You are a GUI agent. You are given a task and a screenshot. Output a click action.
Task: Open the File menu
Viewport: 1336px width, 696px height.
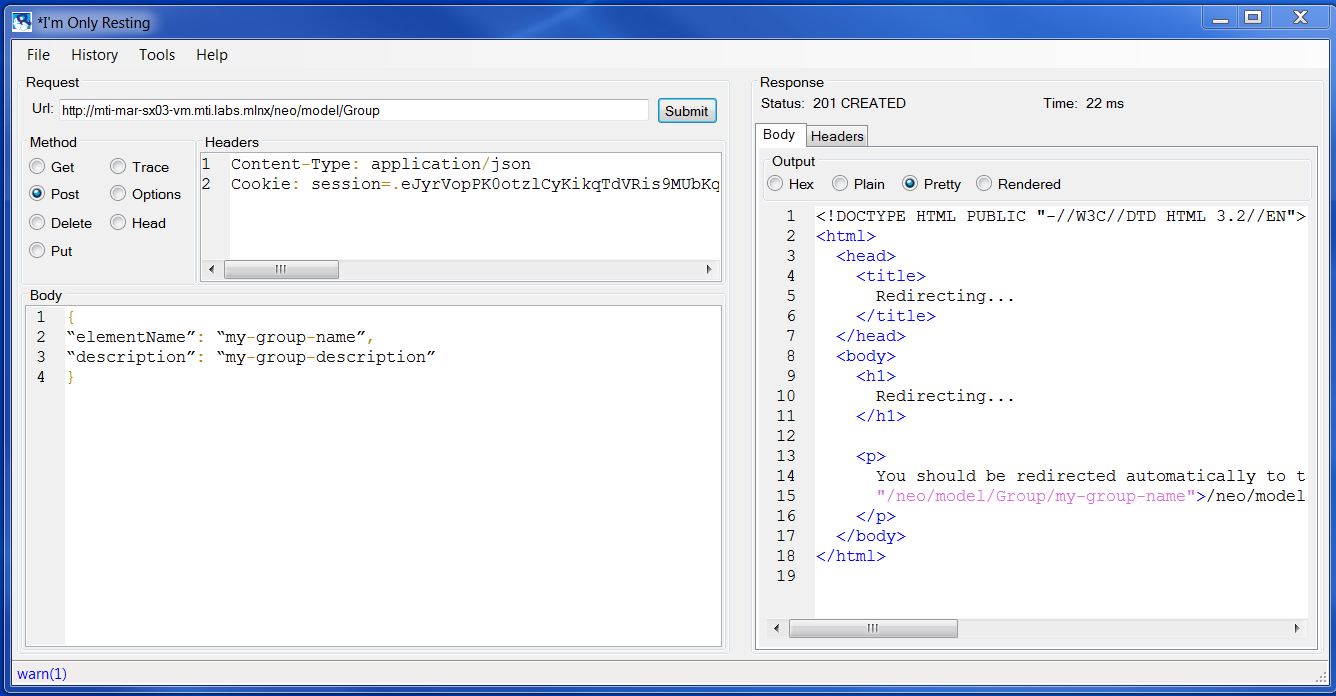point(37,55)
